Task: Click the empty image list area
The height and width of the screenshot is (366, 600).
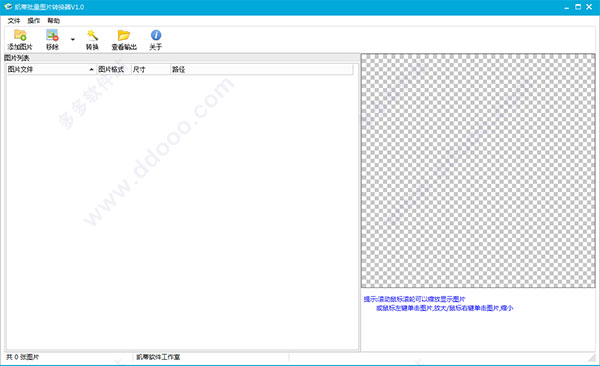Action: (x=182, y=212)
